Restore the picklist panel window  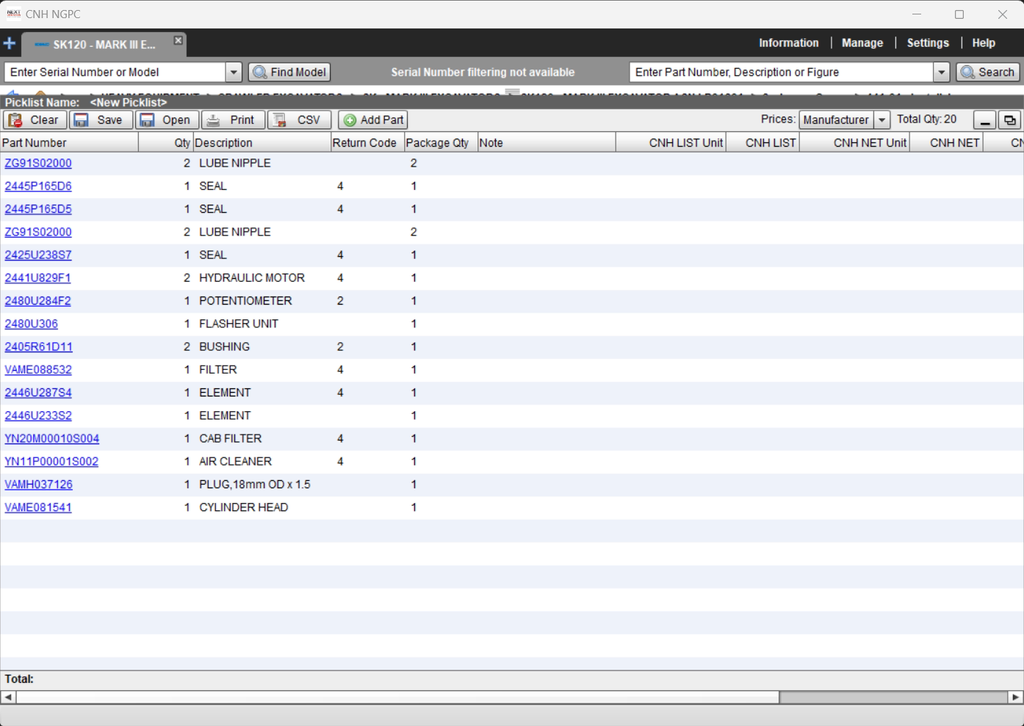(1009, 120)
